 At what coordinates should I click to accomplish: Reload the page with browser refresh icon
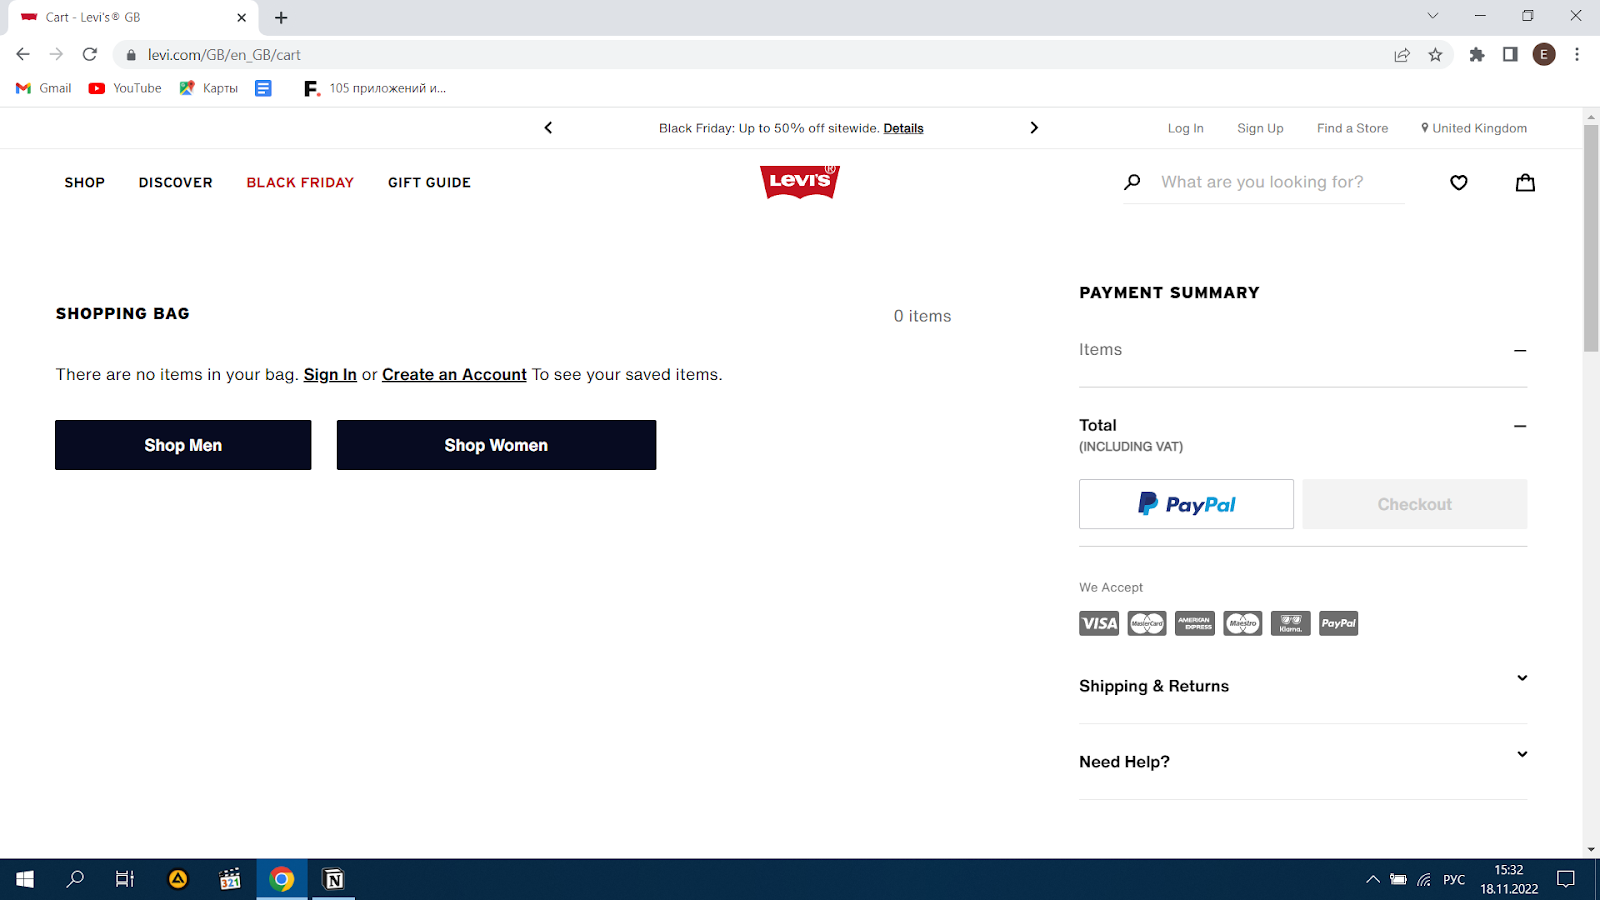coord(90,54)
